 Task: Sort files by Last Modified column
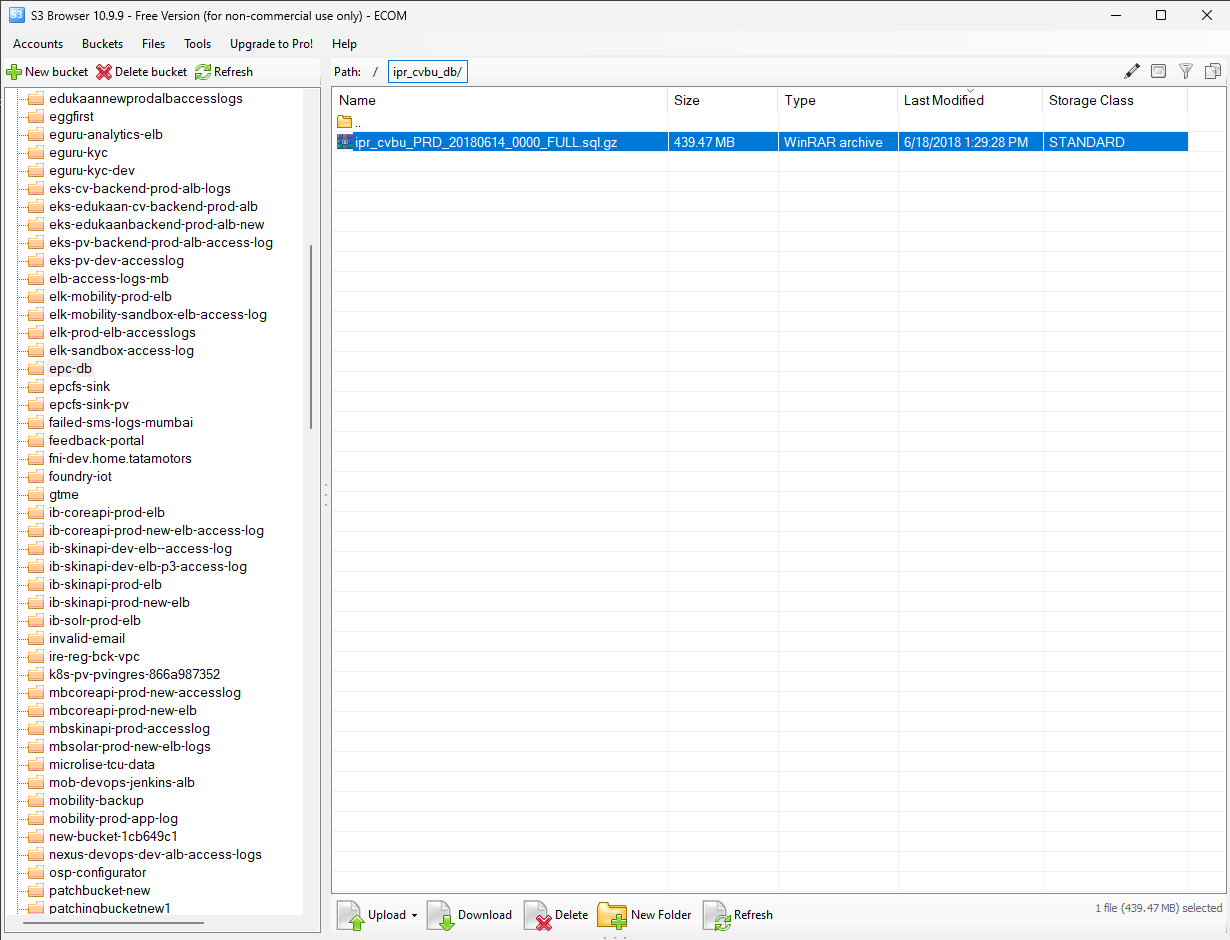point(943,101)
